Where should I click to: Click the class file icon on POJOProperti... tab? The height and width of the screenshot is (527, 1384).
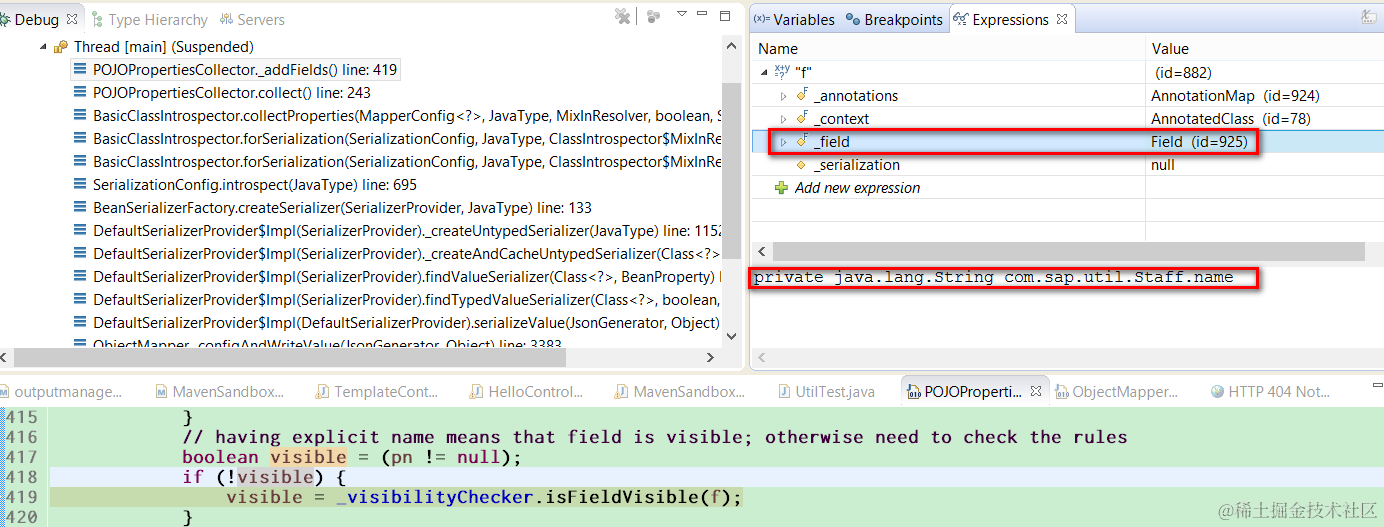tap(913, 392)
